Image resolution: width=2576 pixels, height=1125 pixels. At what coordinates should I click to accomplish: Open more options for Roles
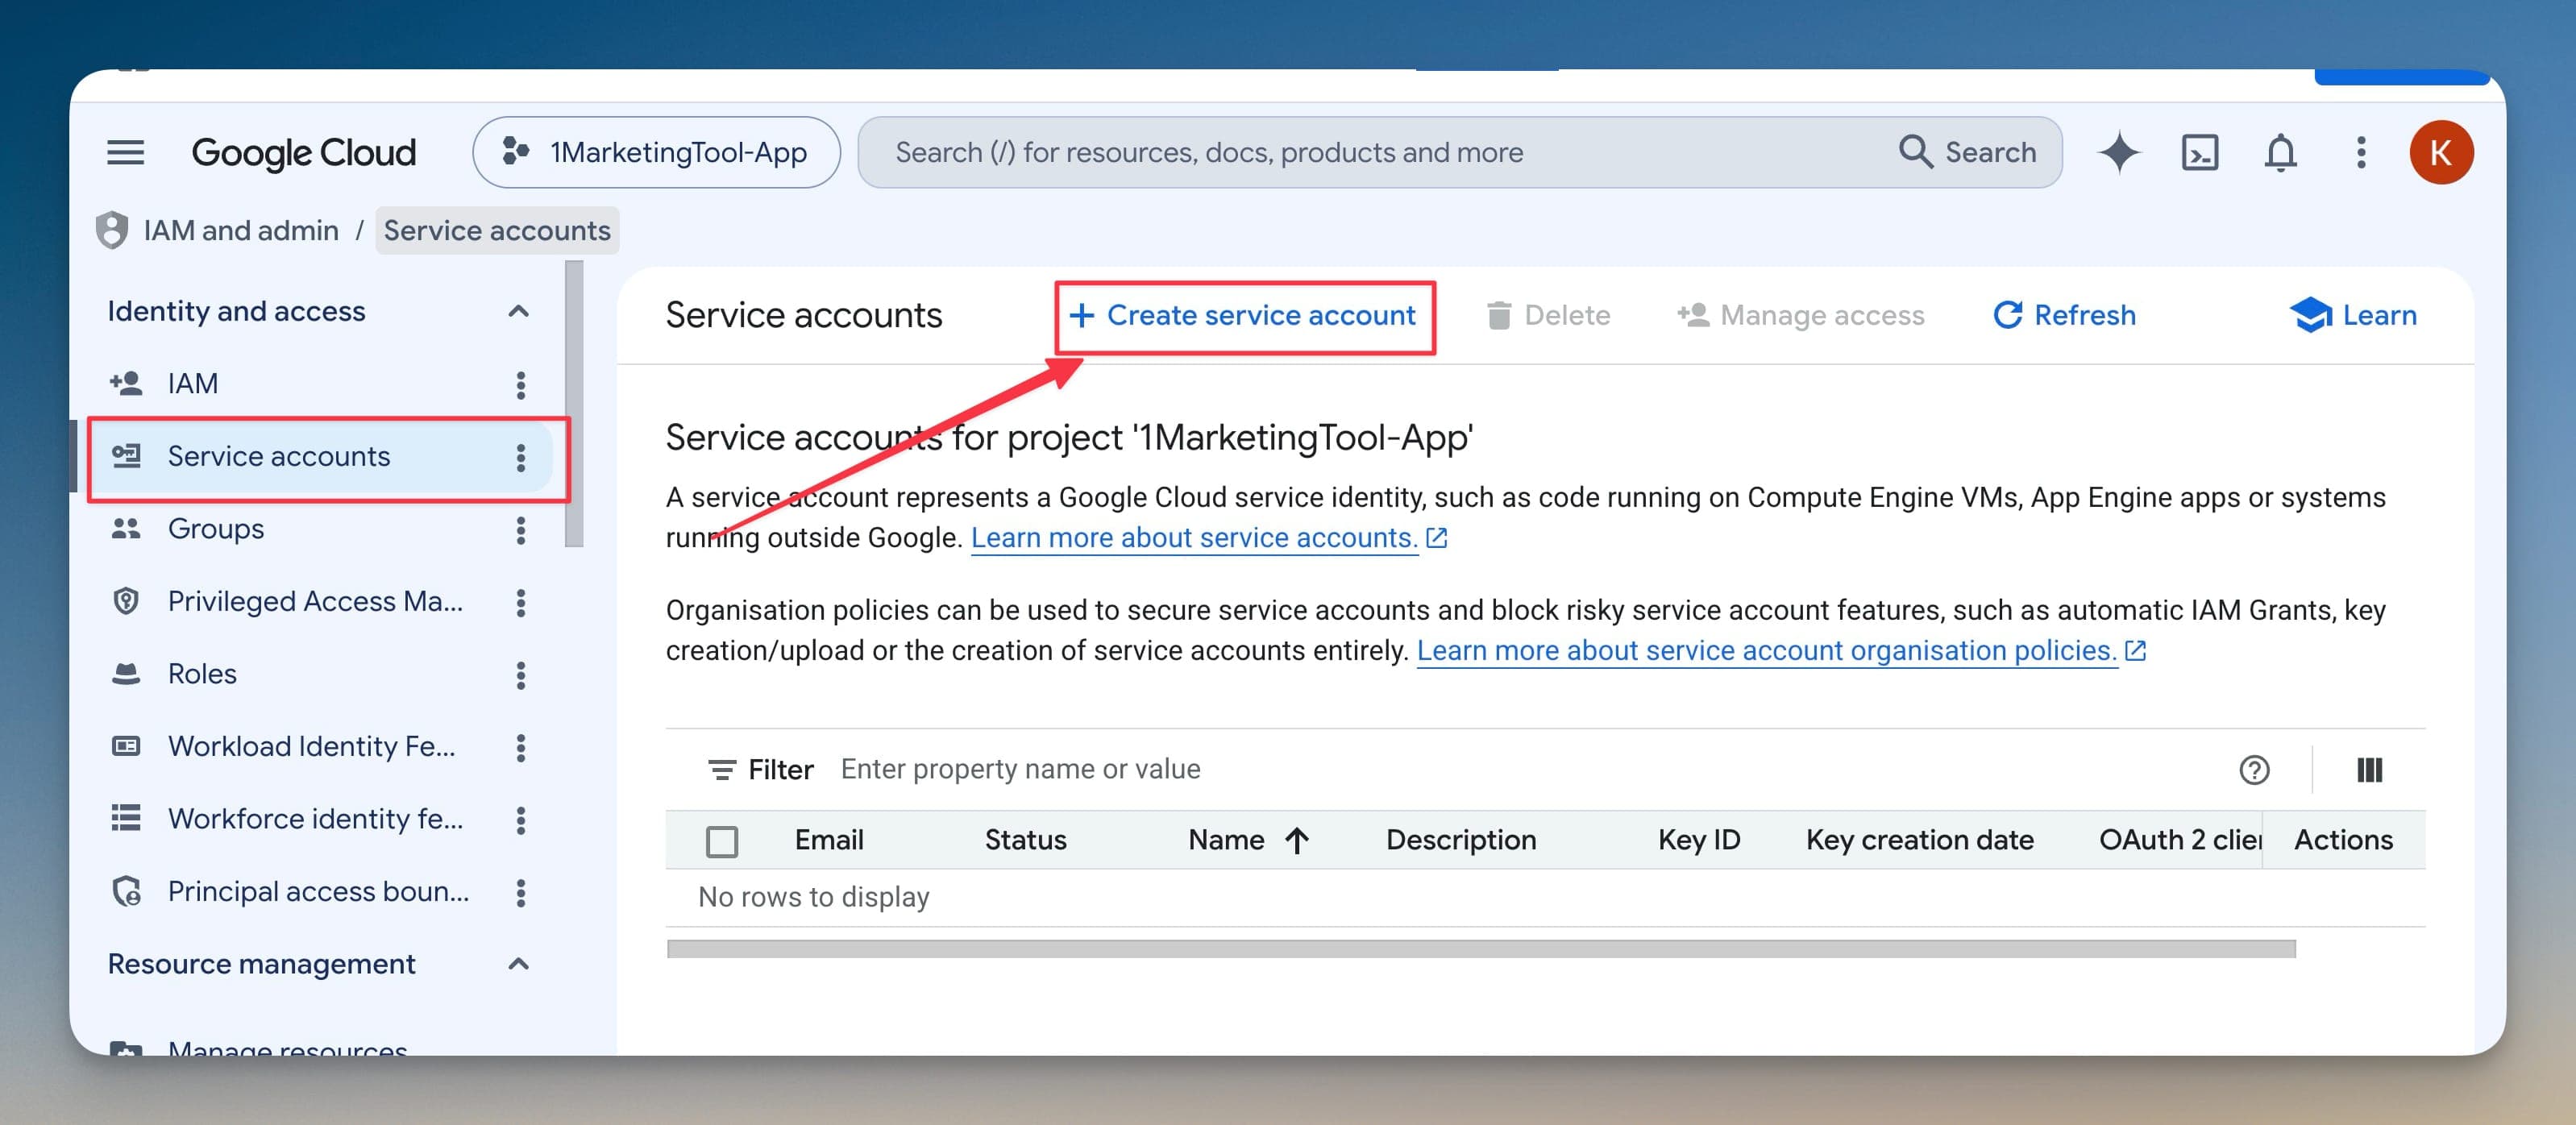click(520, 675)
